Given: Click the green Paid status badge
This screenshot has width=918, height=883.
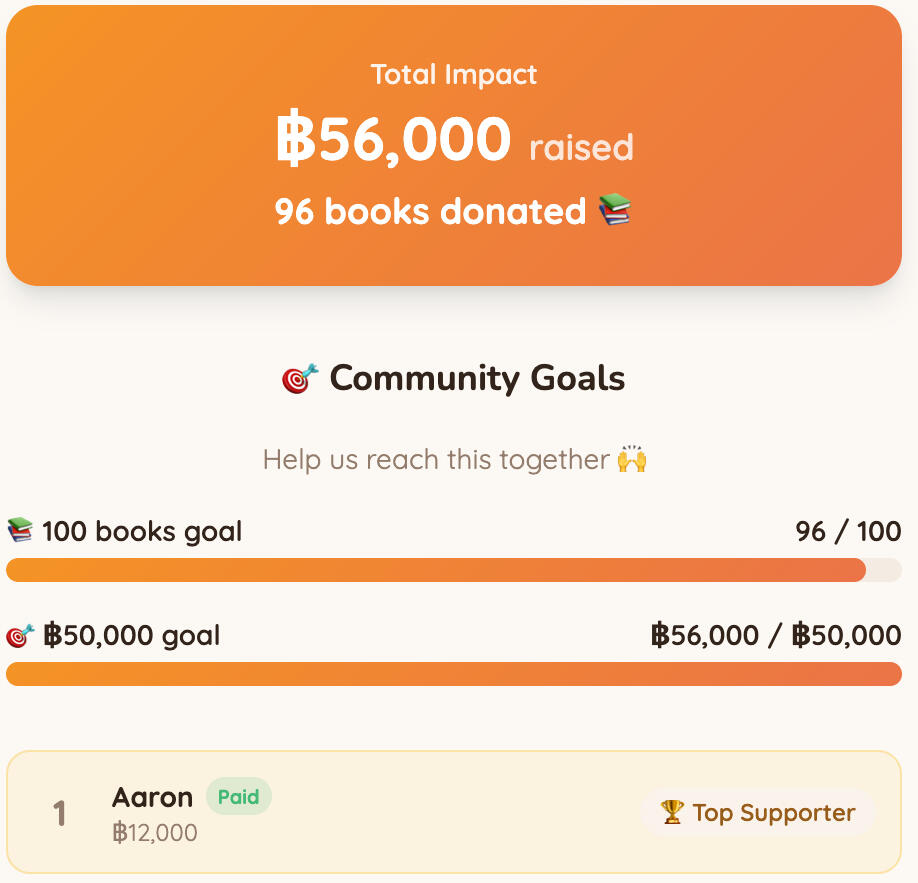Looking at the screenshot, I should click(x=238, y=796).
